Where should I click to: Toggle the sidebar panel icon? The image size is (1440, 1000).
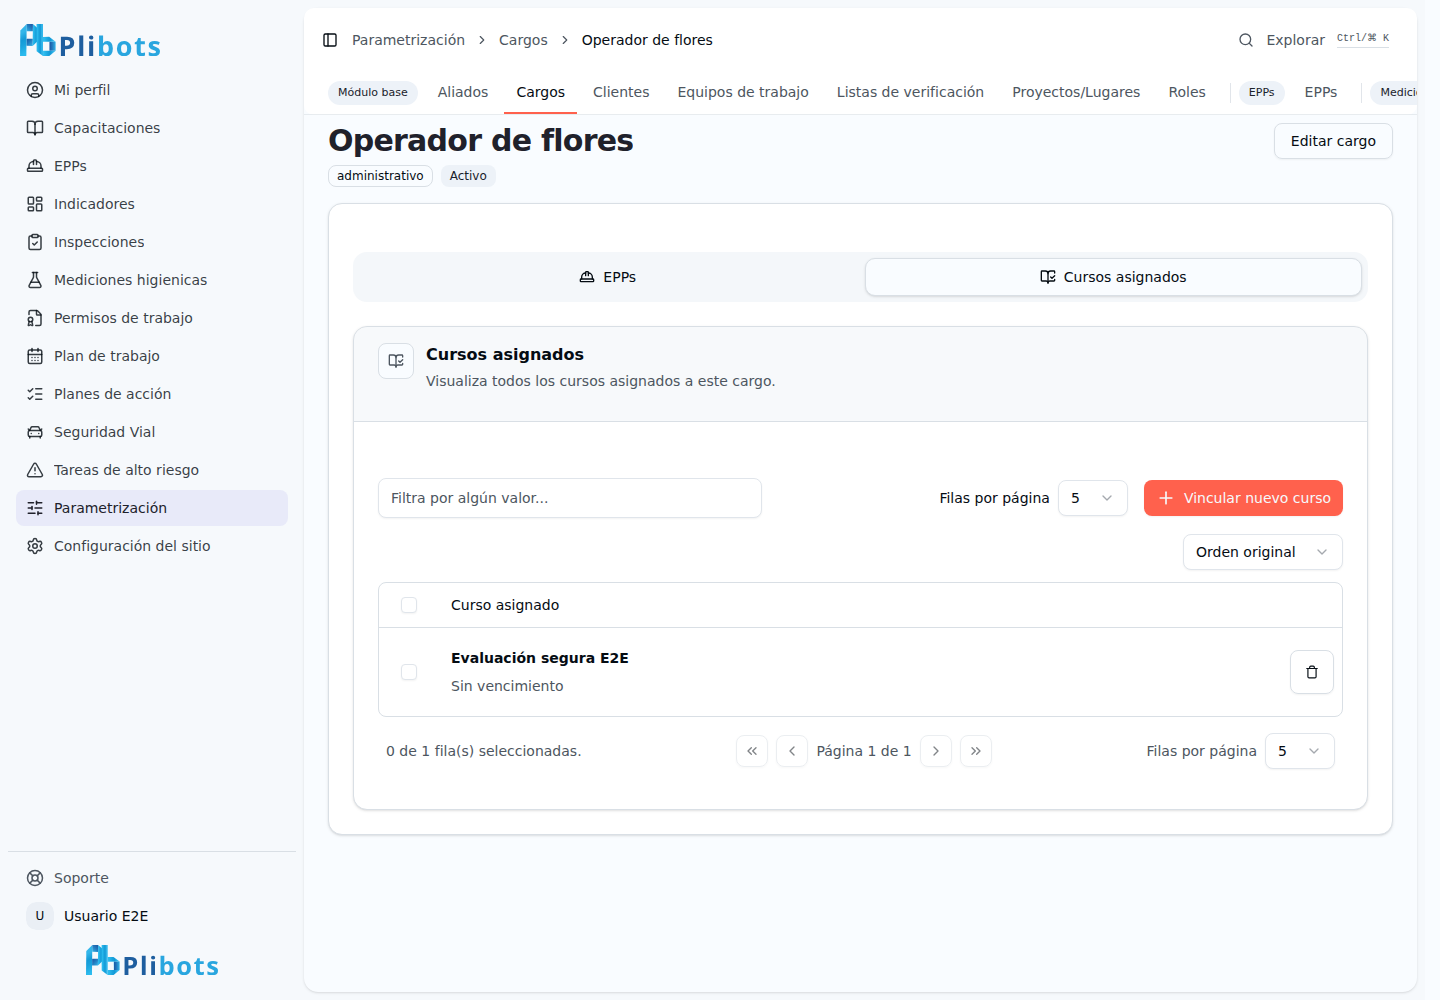click(x=330, y=40)
